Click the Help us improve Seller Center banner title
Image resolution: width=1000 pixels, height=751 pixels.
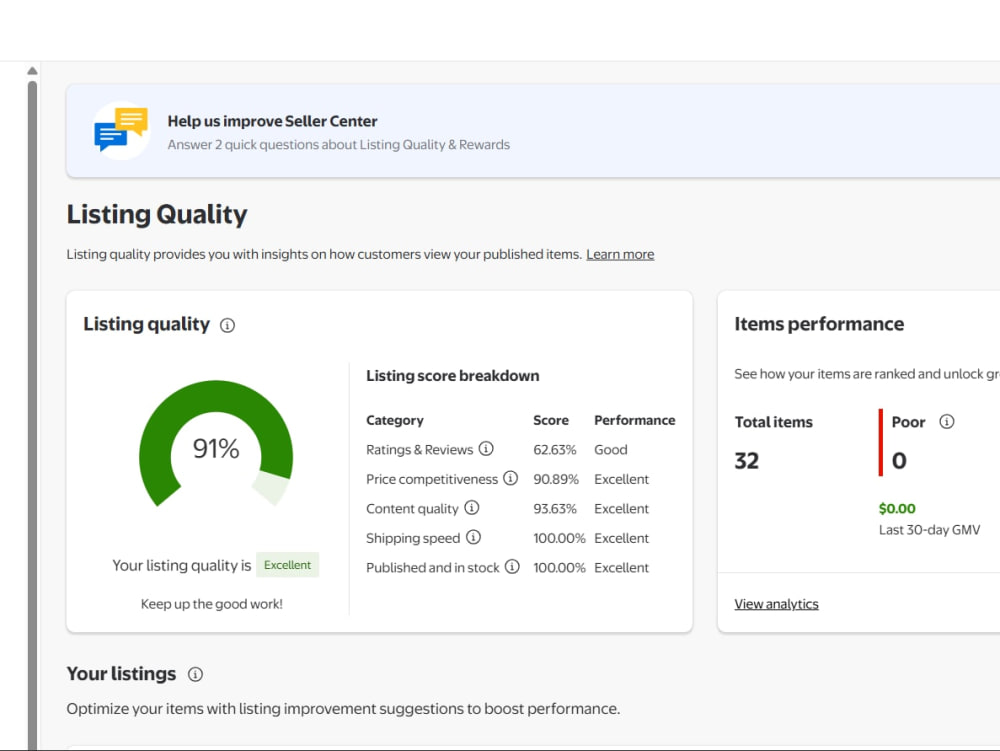272,121
